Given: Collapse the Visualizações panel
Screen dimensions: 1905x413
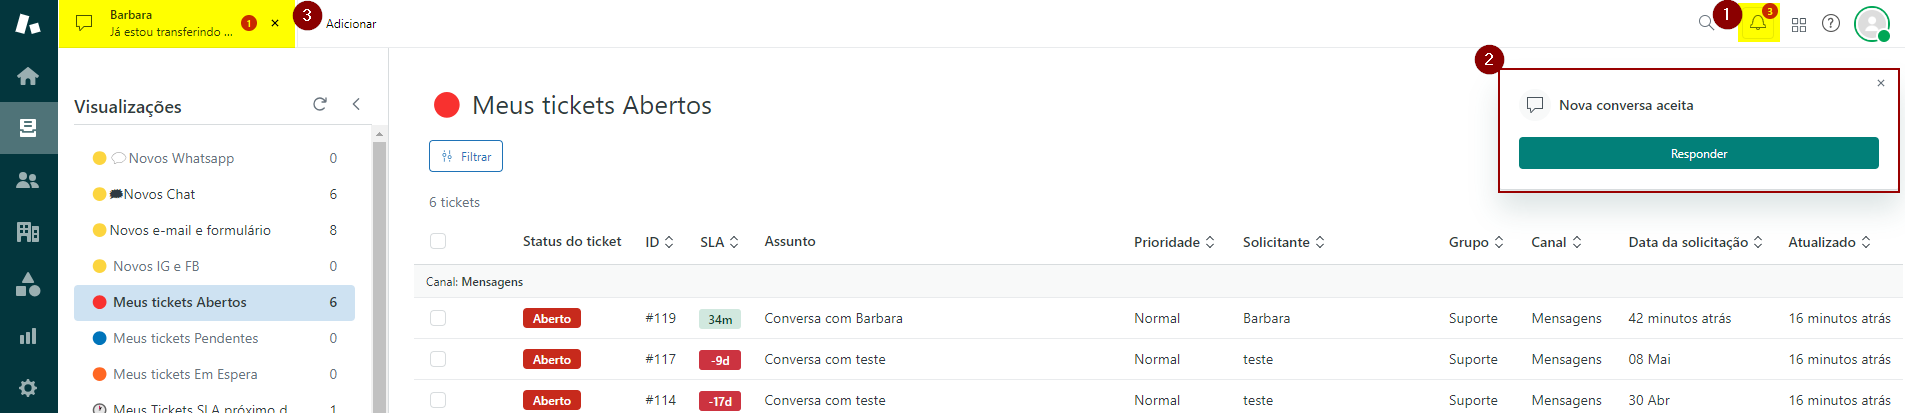Looking at the screenshot, I should tap(356, 104).
